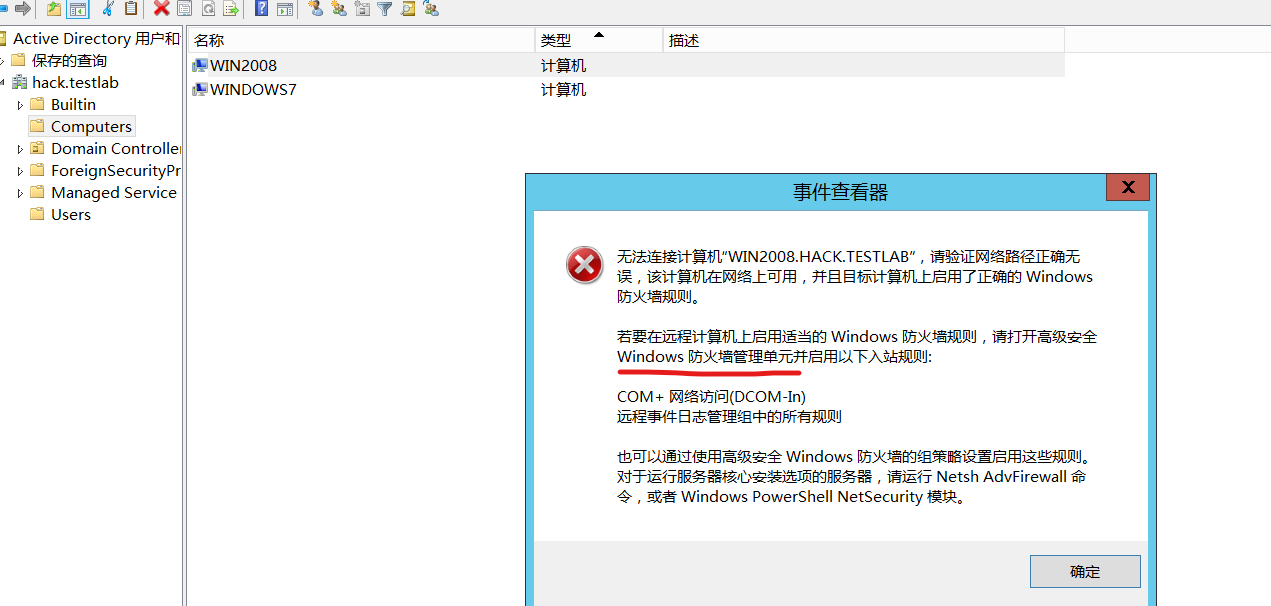Click the Up one level folder icon
Image resolution: width=1271 pixels, height=606 pixels.
click(54, 9)
